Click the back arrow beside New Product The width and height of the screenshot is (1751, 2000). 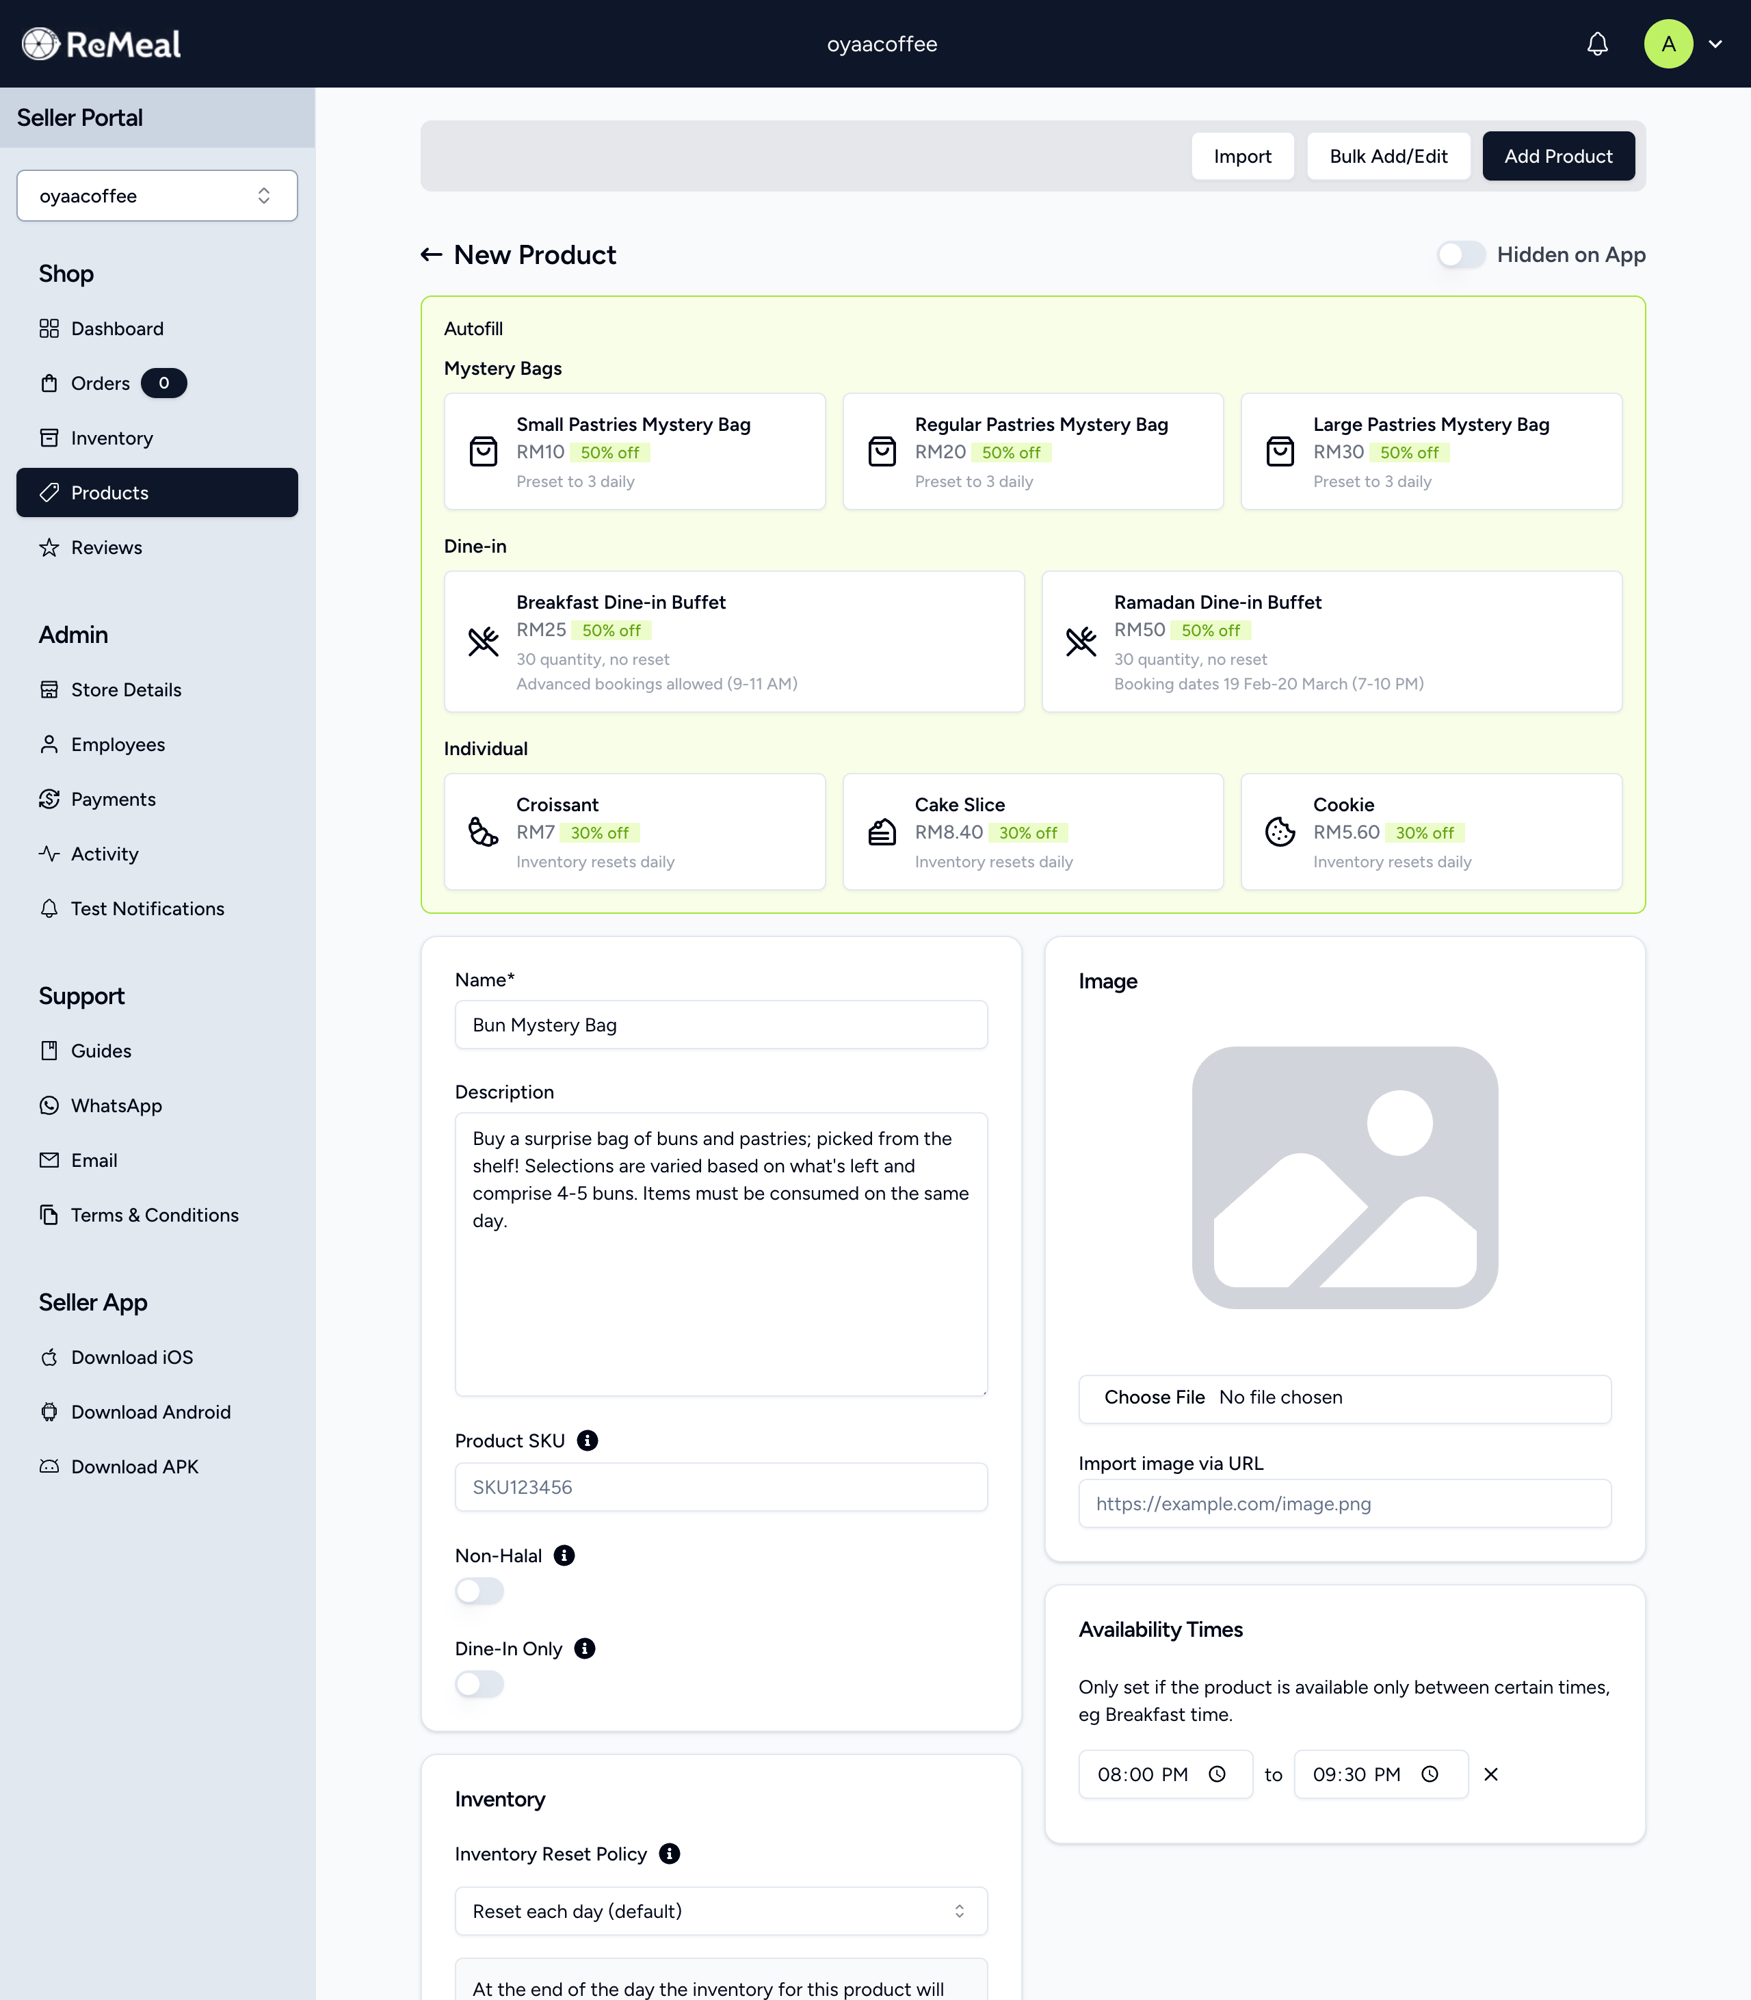431,255
